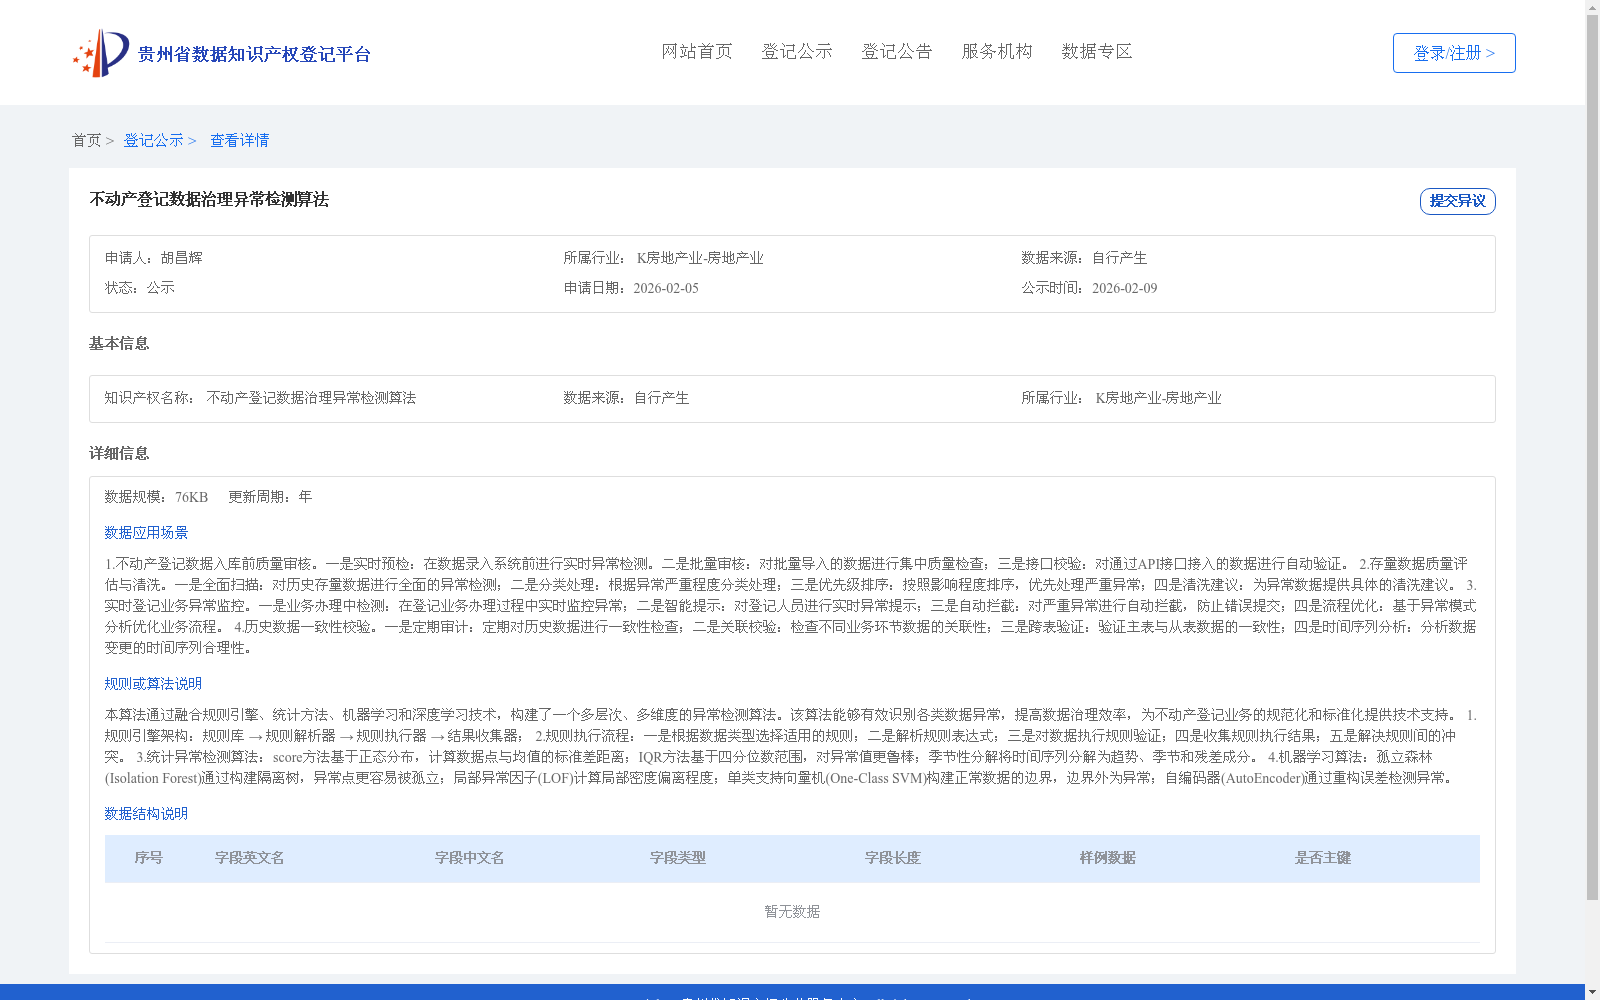Click the 状态: 公示 text
Viewport: 1600px width, 1000px height.
point(140,288)
